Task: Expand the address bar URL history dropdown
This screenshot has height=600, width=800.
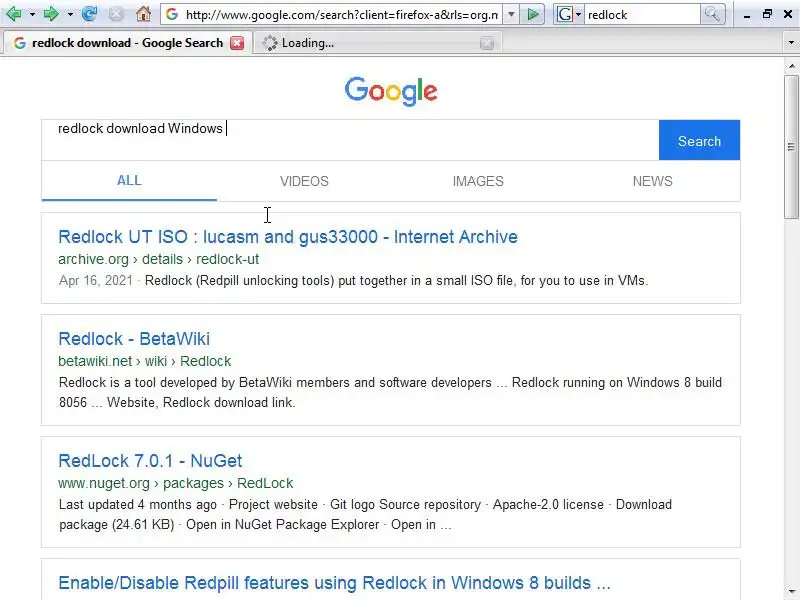Action: click(x=511, y=14)
